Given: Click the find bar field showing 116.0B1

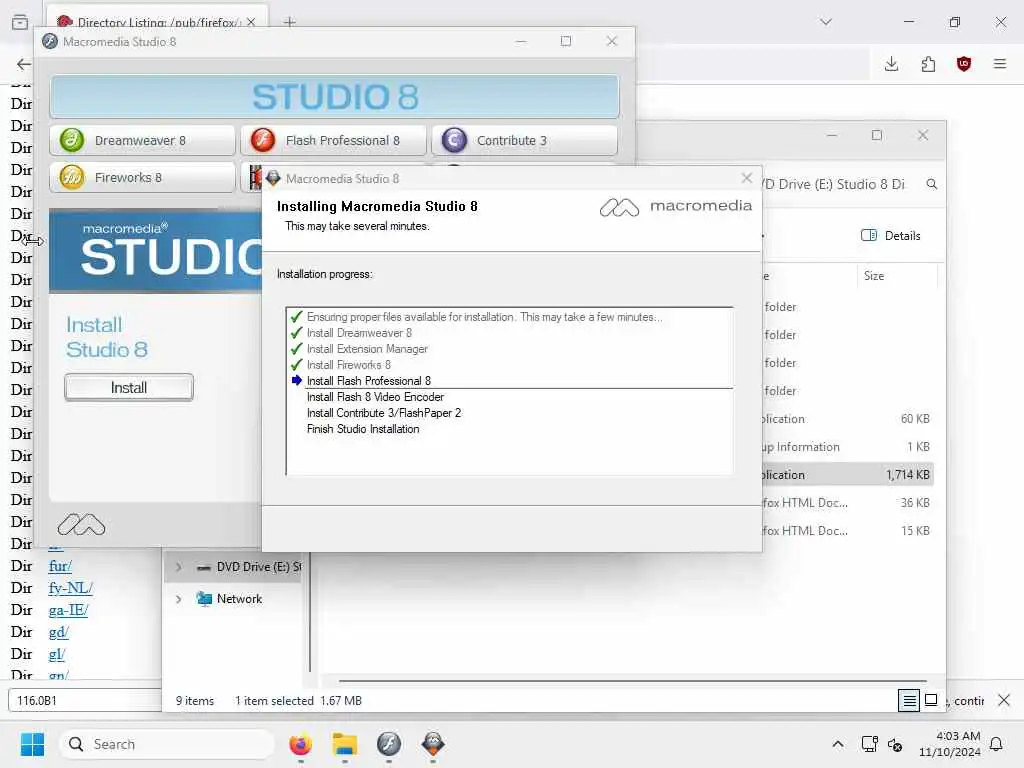Looking at the screenshot, I should (x=85, y=701).
